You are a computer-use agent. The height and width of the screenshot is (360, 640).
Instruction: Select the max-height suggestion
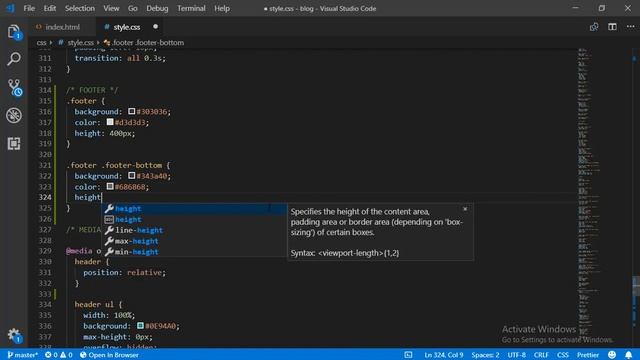(x=194, y=241)
